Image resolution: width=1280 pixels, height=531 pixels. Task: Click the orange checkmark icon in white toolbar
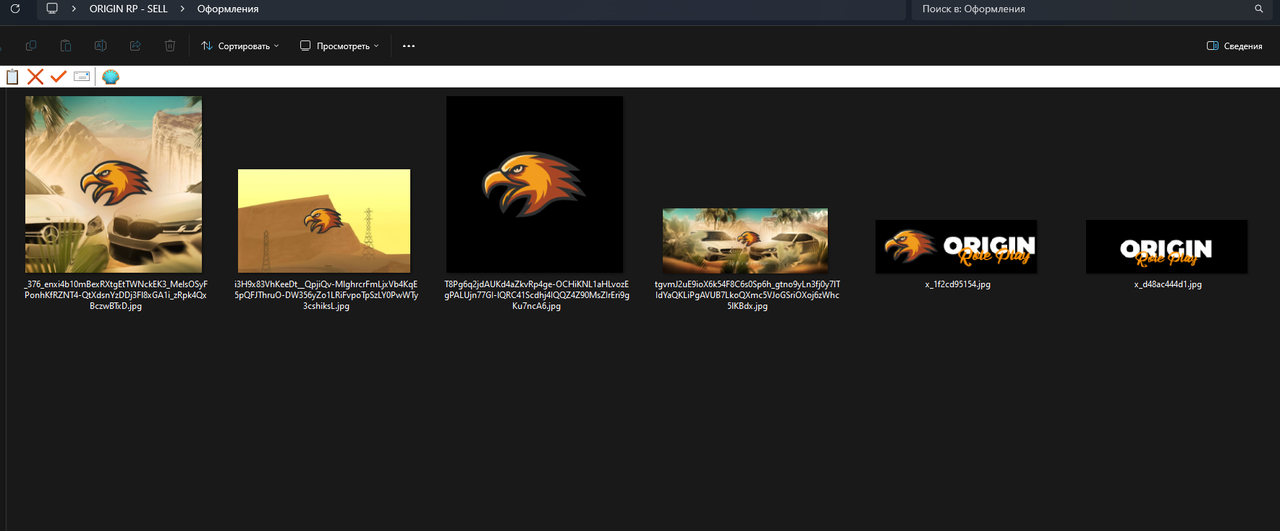click(x=58, y=77)
